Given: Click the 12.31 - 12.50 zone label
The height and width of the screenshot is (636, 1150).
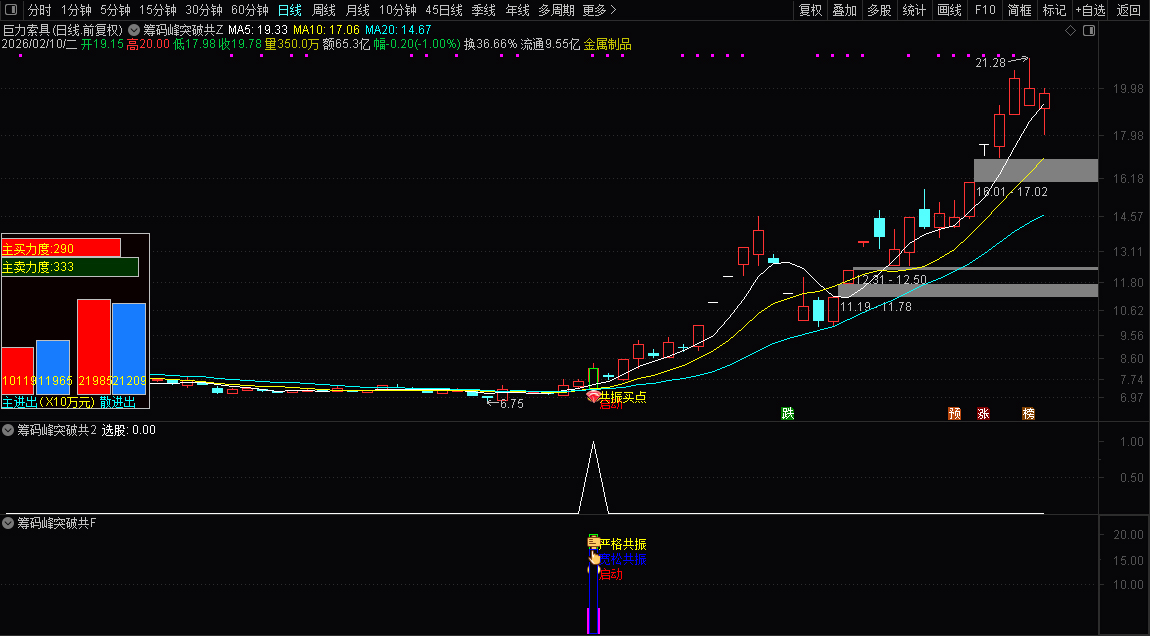Looking at the screenshot, I should tap(891, 280).
